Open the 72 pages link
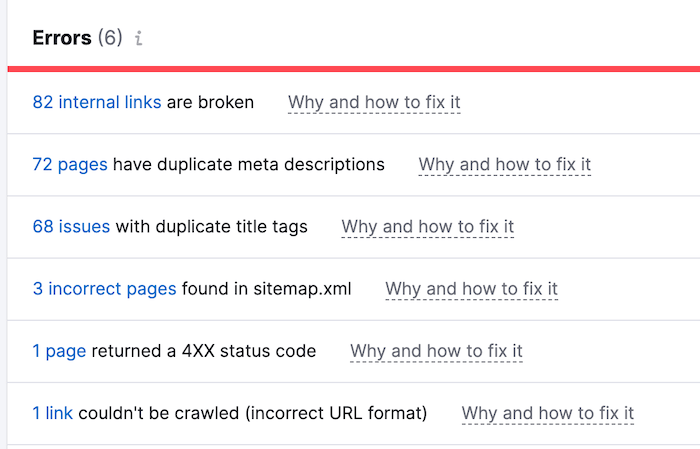 click(x=70, y=164)
